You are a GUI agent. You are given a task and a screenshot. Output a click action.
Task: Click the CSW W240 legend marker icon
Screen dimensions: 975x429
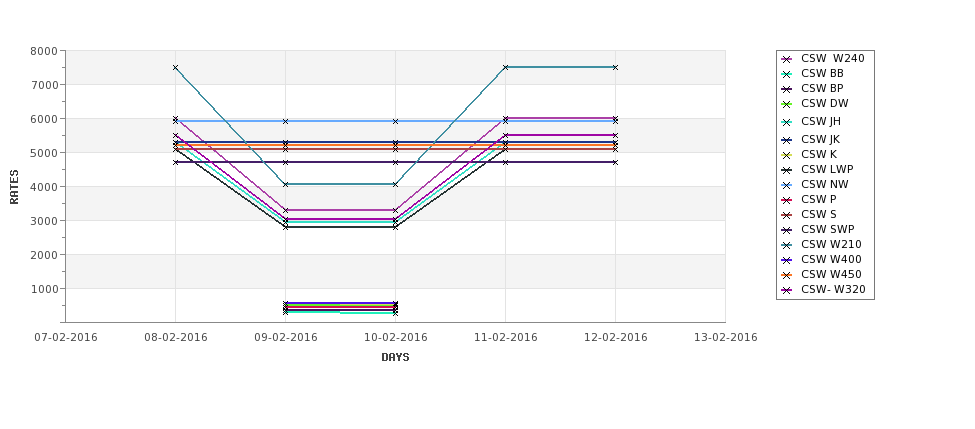pos(787,59)
